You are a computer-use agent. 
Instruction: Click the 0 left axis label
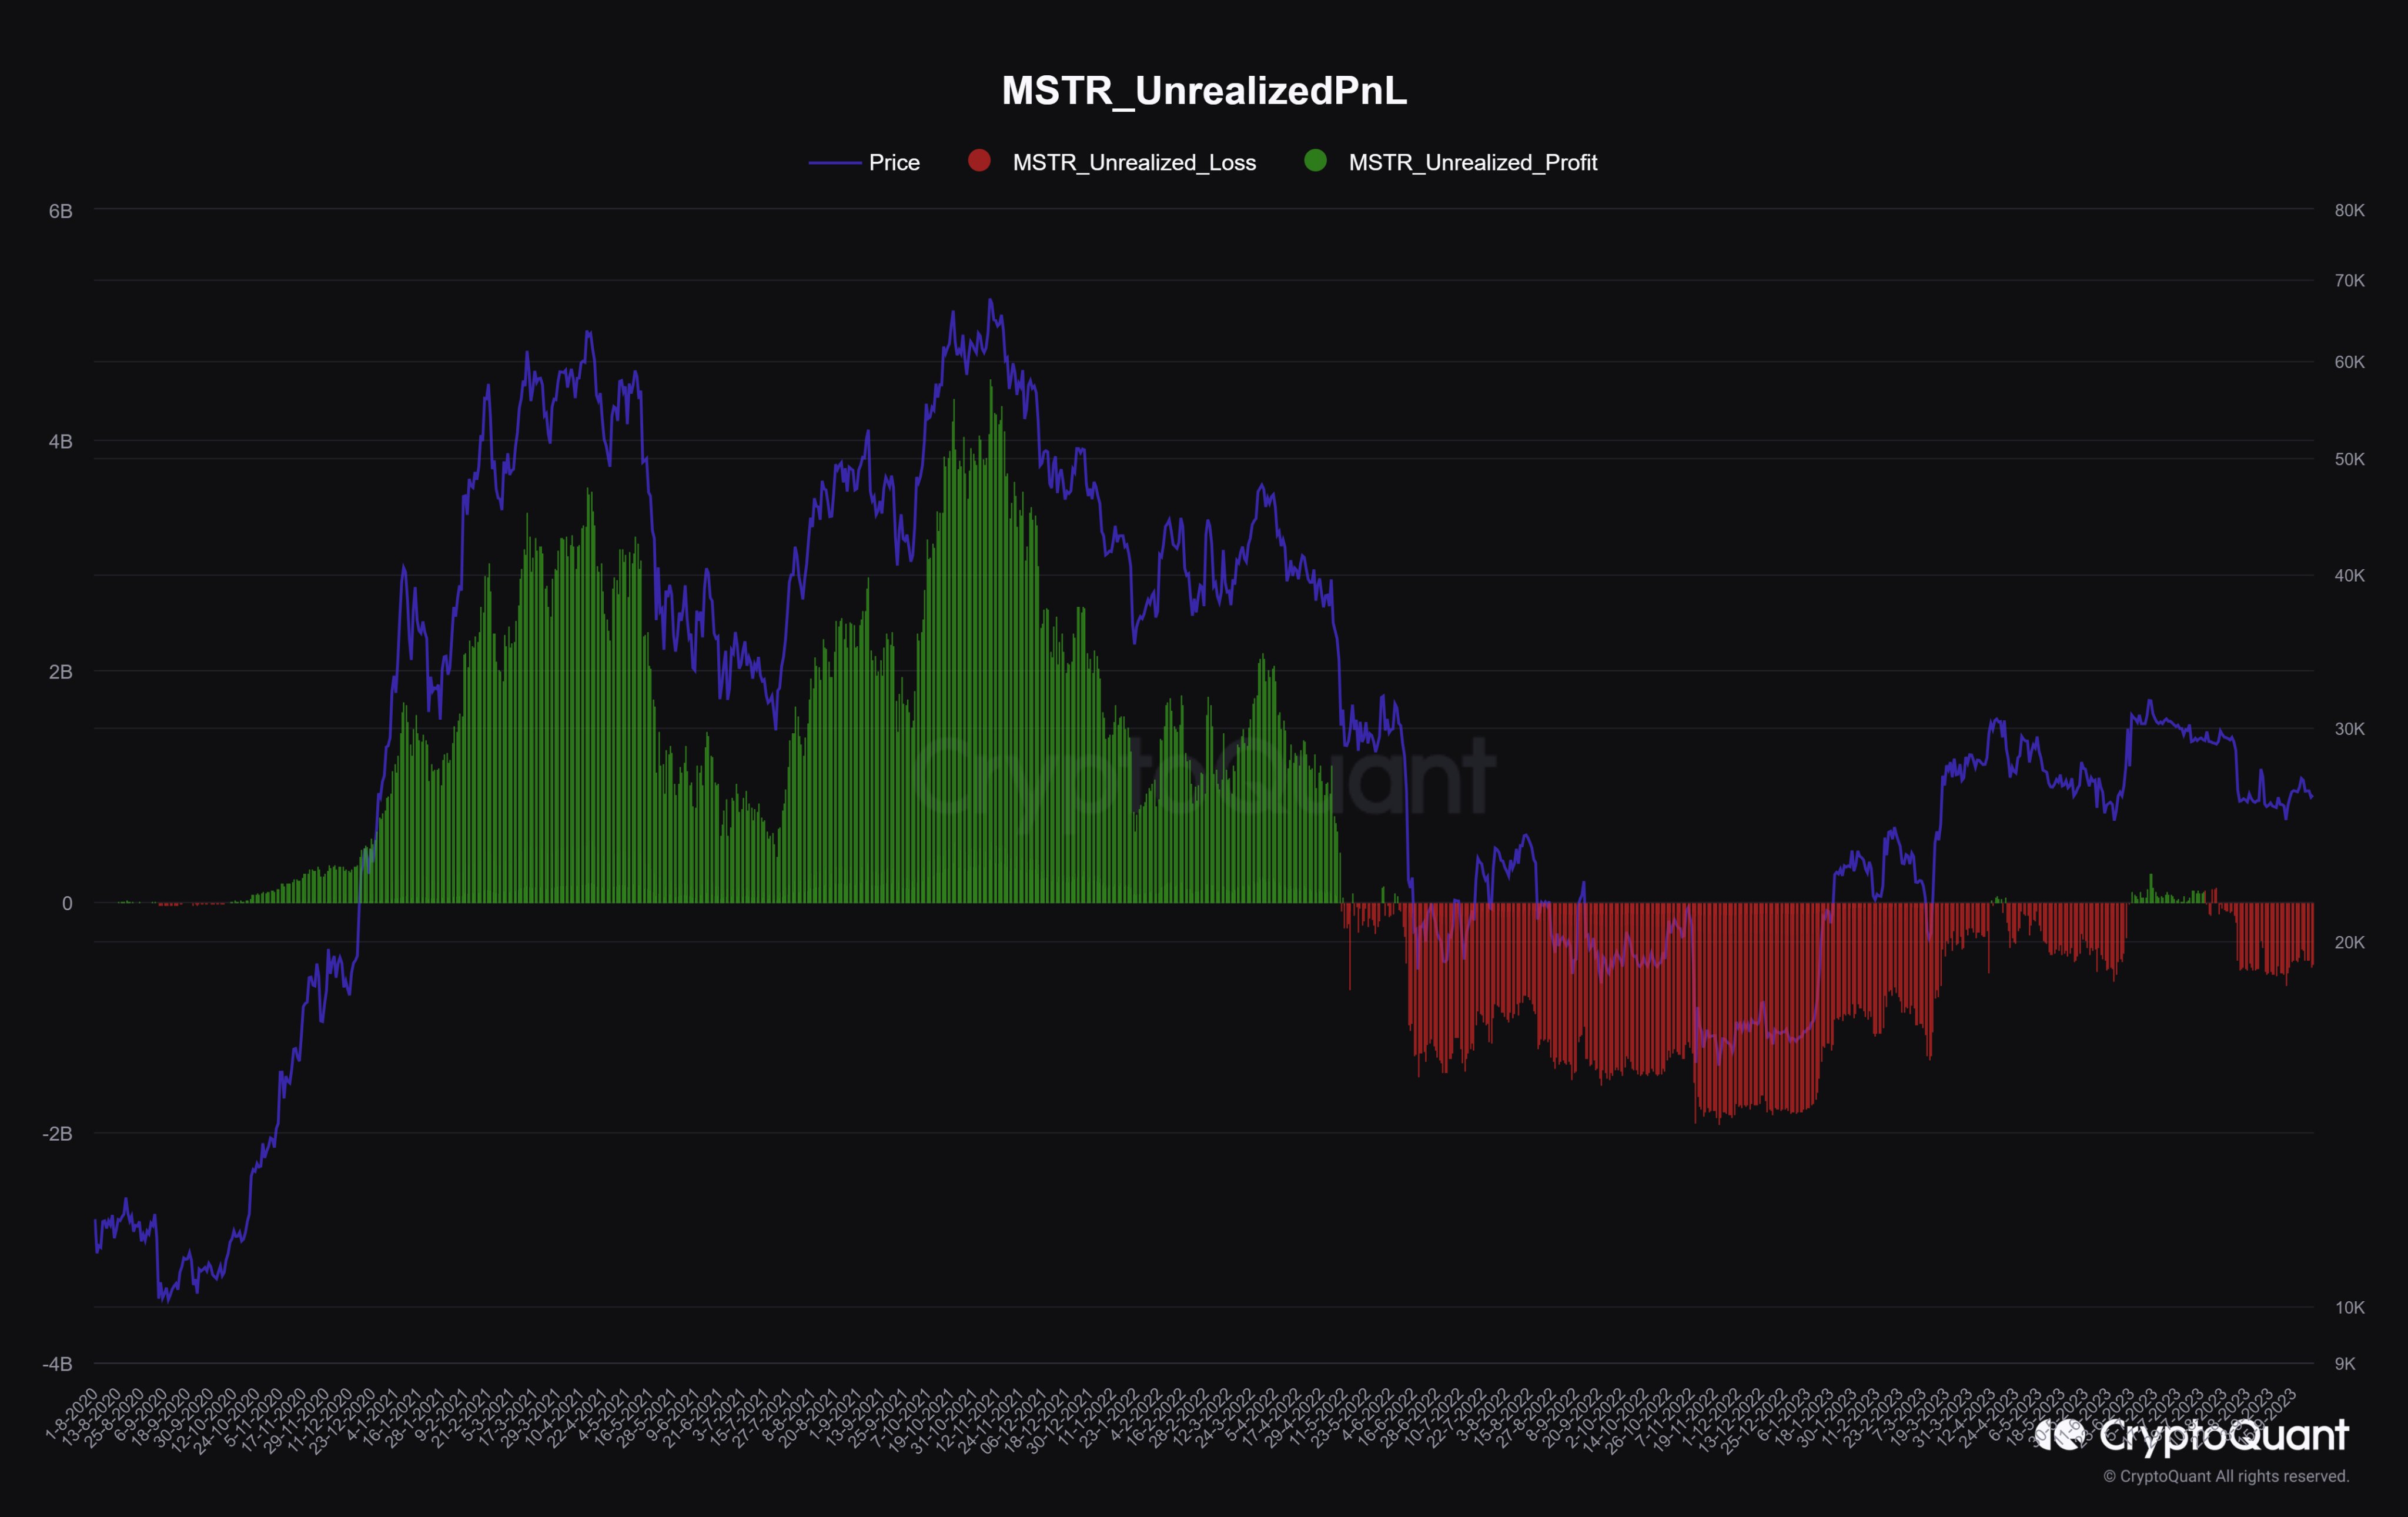67,903
